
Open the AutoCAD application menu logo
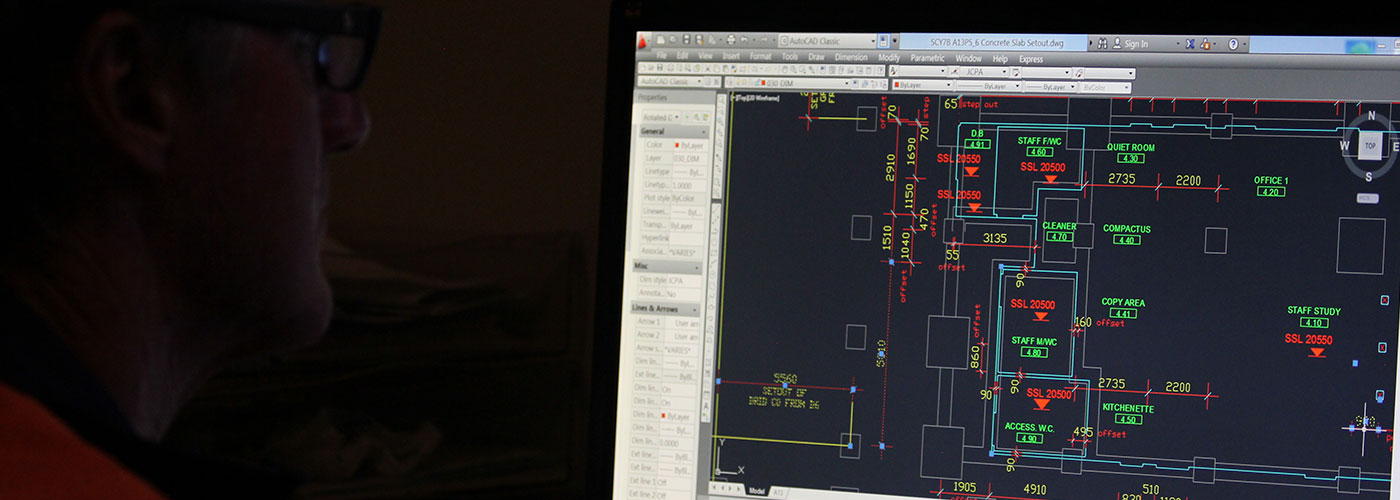click(x=643, y=42)
